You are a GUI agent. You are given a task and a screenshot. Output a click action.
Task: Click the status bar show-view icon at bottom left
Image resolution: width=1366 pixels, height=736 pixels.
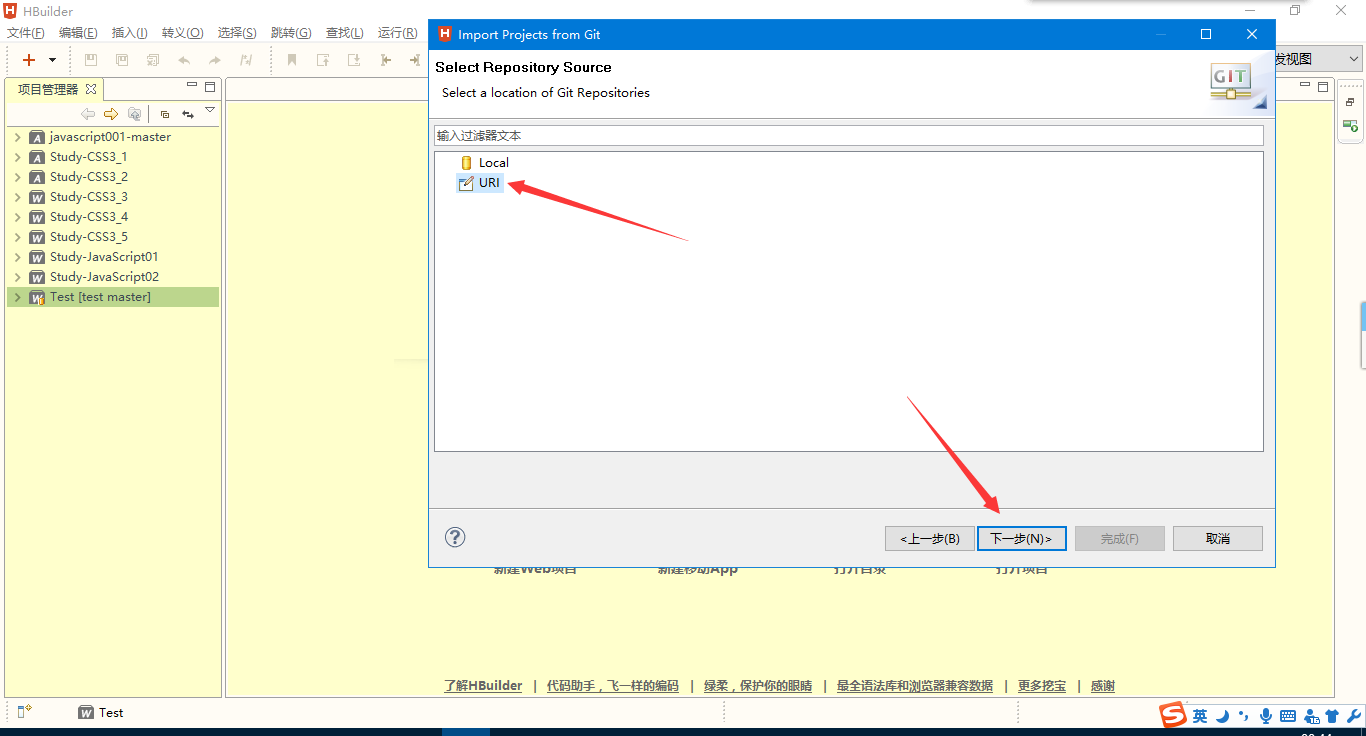coord(25,712)
